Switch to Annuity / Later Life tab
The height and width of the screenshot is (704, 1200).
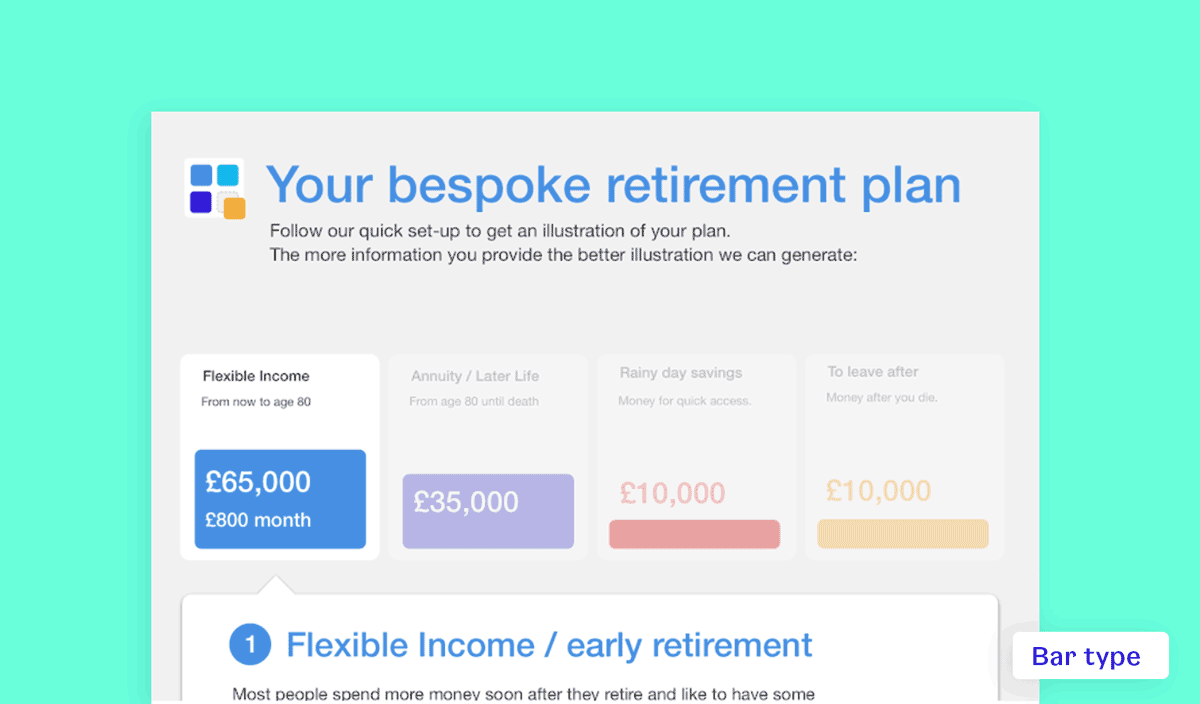click(488, 457)
